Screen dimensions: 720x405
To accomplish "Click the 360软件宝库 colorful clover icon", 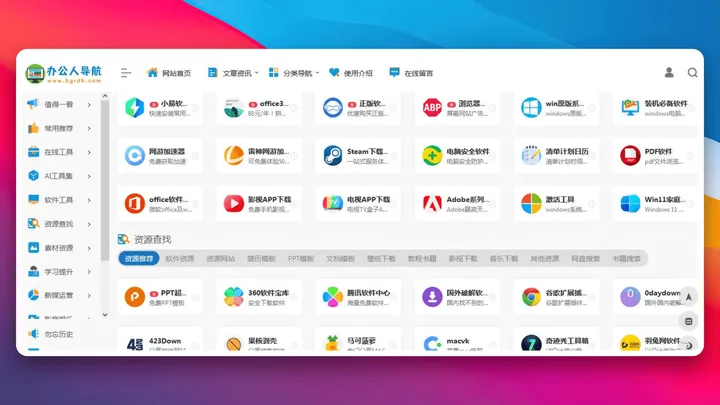I will point(234,297).
